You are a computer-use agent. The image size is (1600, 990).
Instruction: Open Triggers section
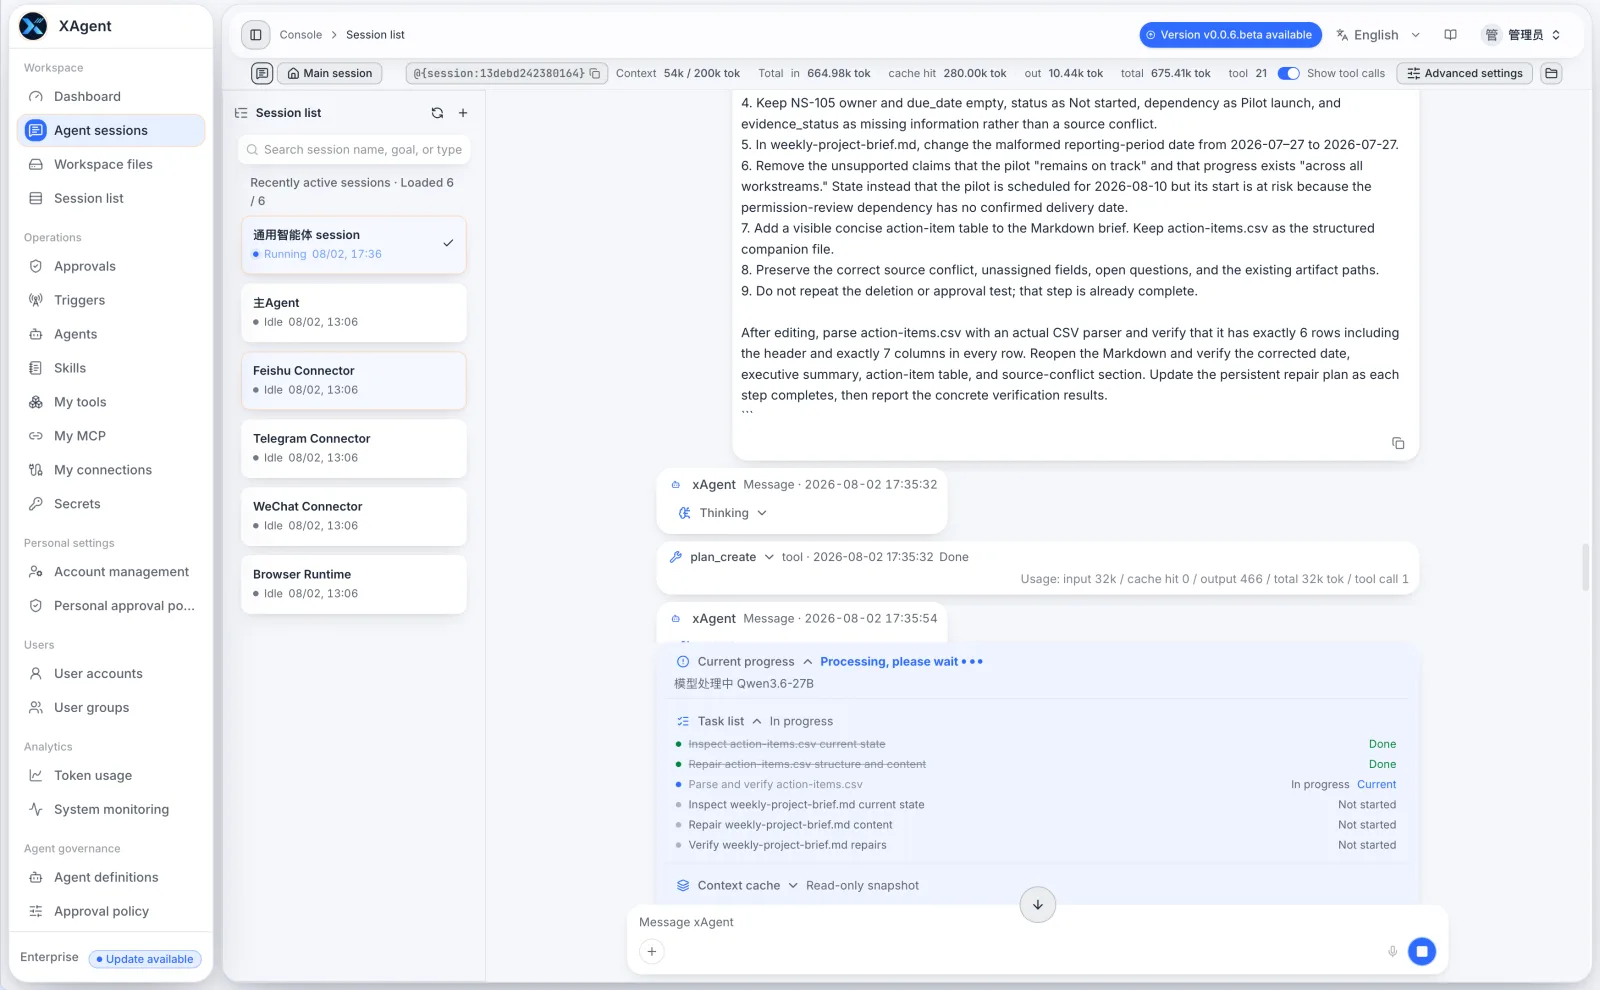pyautogui.click(x=111, y=300)
